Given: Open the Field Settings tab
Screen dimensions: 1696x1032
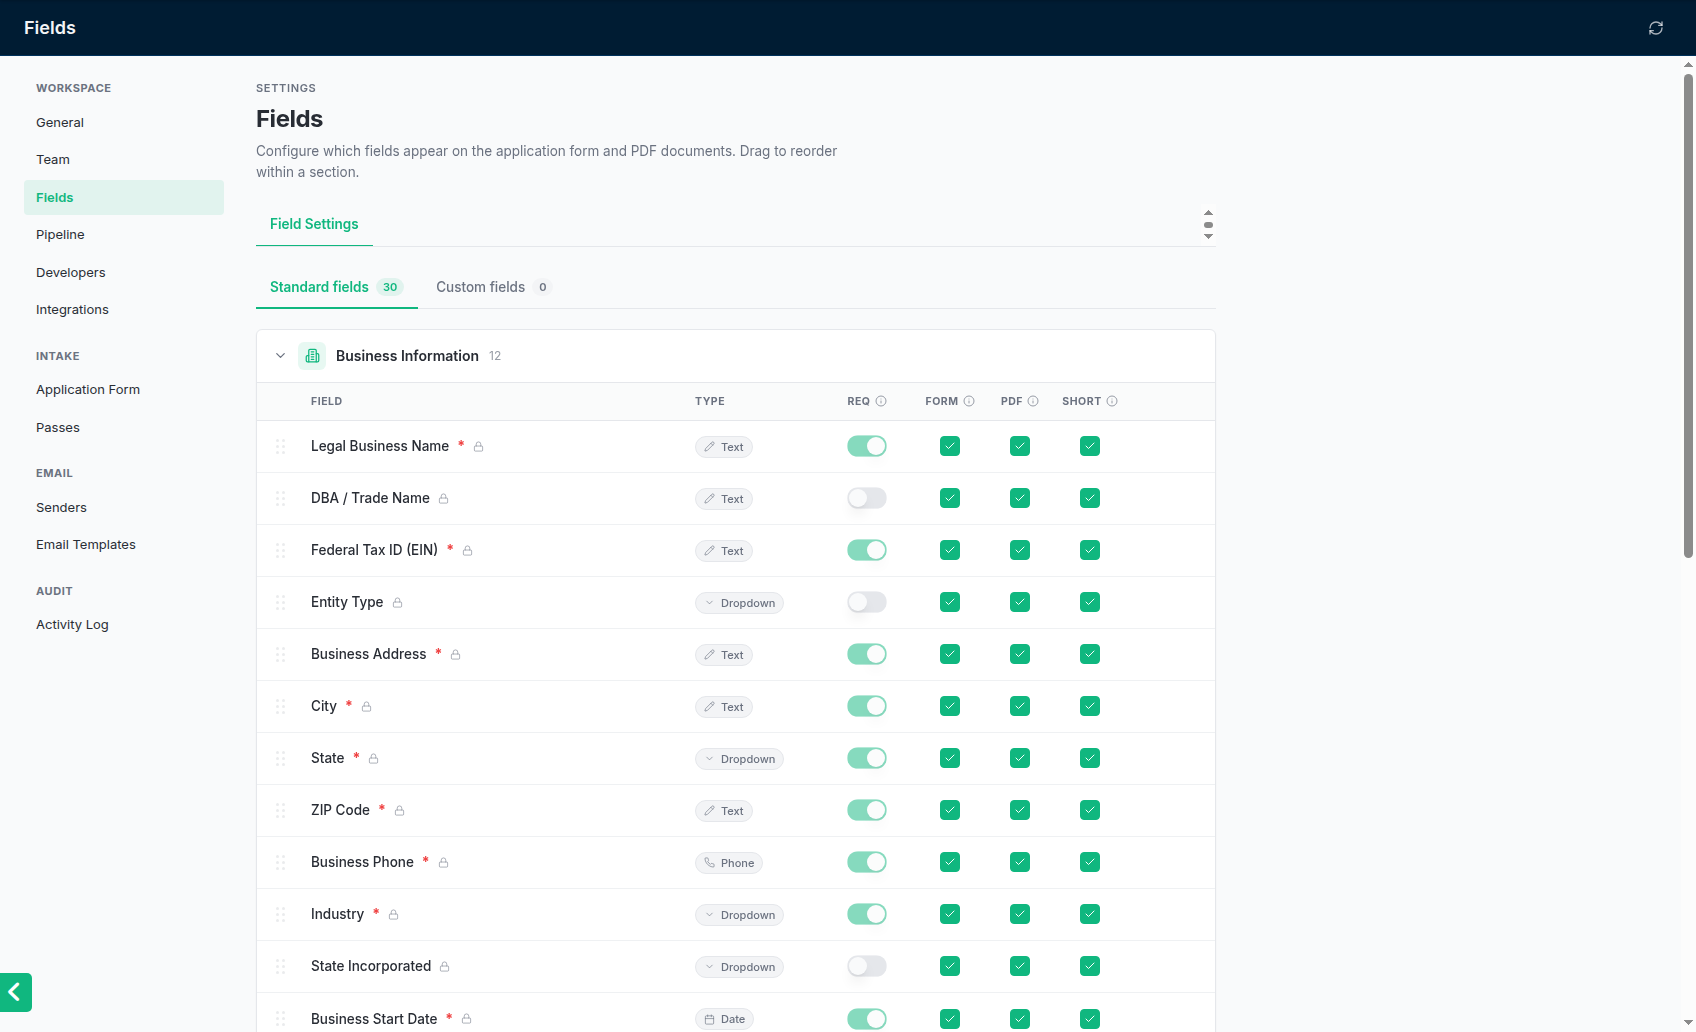Looking at the screenshot, I should click(x=314, y=224).
